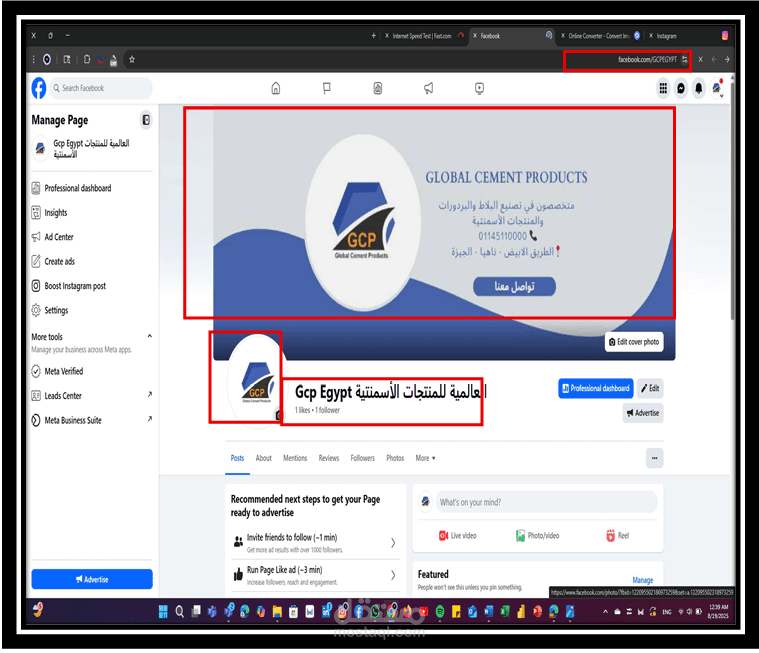The height and width of the screenshot is (653, 759).
Task: Expand the More tab dropdown
Action: (425, 458)
